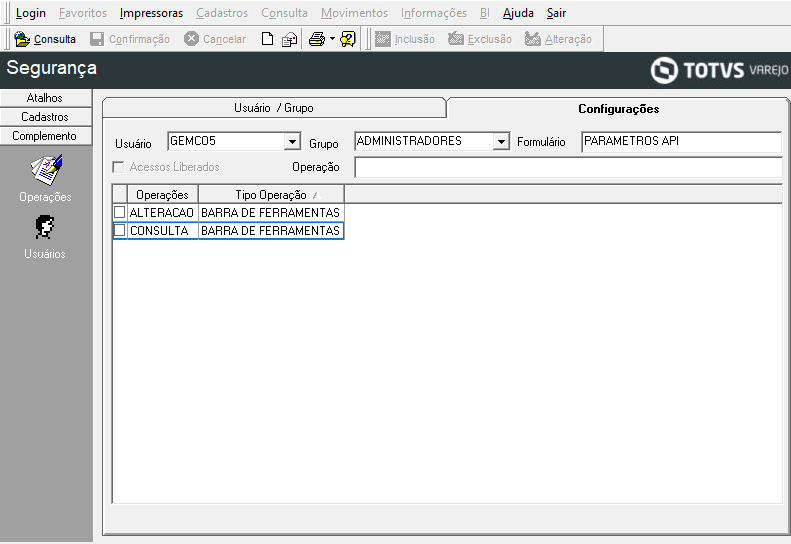Click the Cancelar toolbar button
This screenshot has height=544, width=791.
tap(215, 39)
